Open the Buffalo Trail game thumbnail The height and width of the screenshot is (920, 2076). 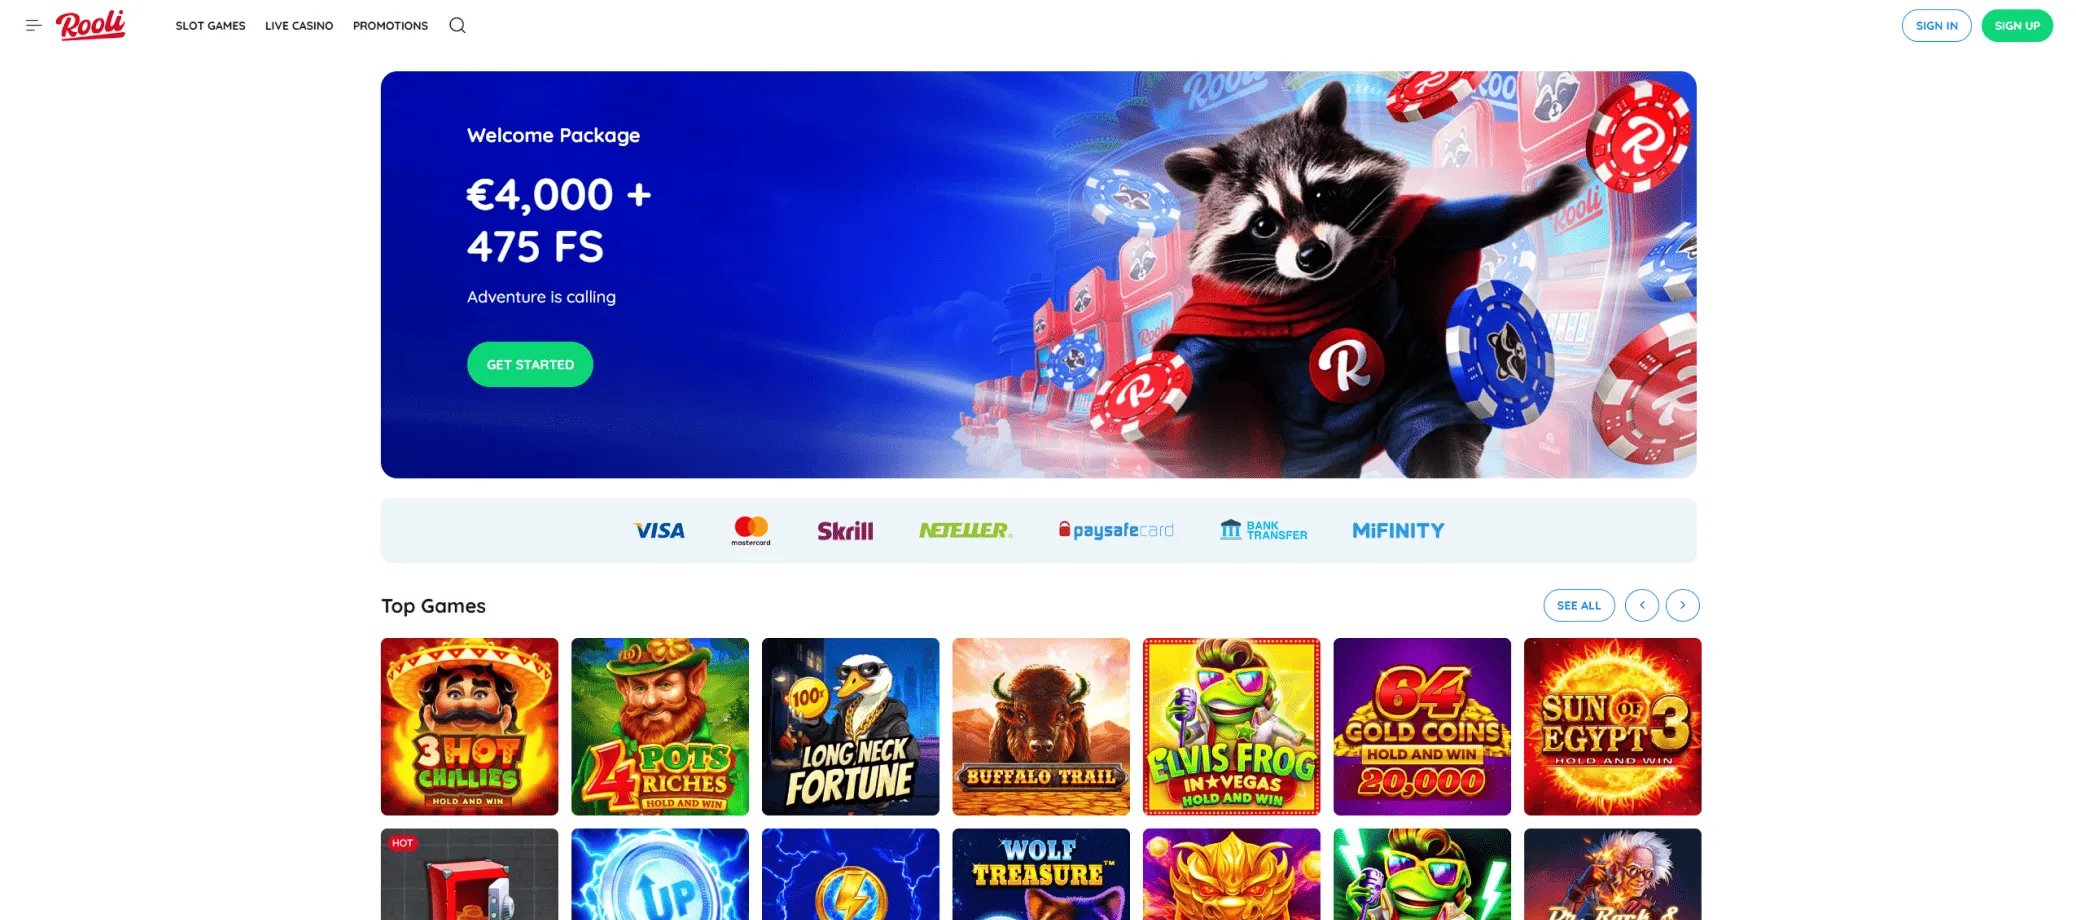pos(1041,727)
